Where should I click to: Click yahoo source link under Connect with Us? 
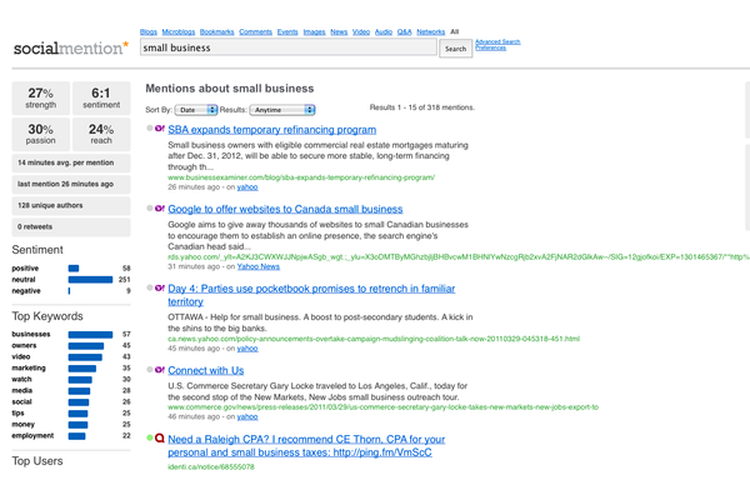[x=247, y=417]
